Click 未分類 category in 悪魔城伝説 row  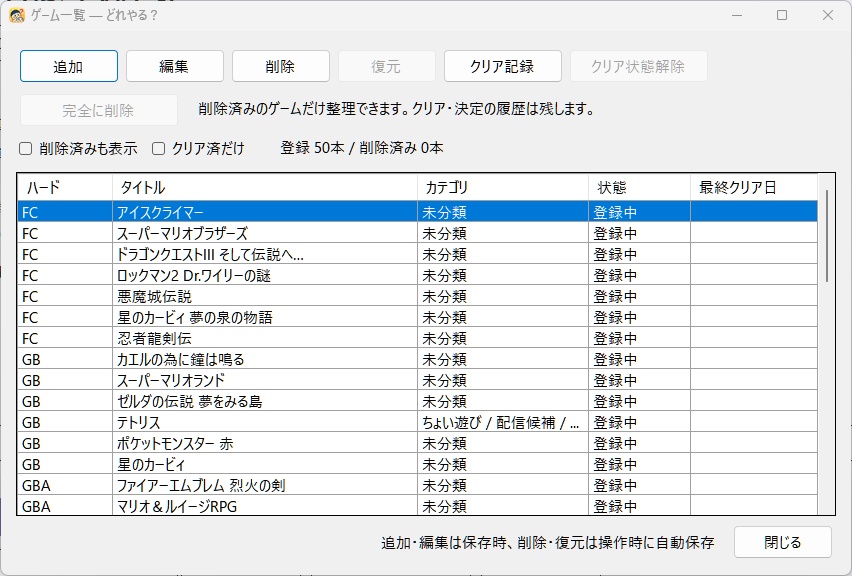(503, 296)
